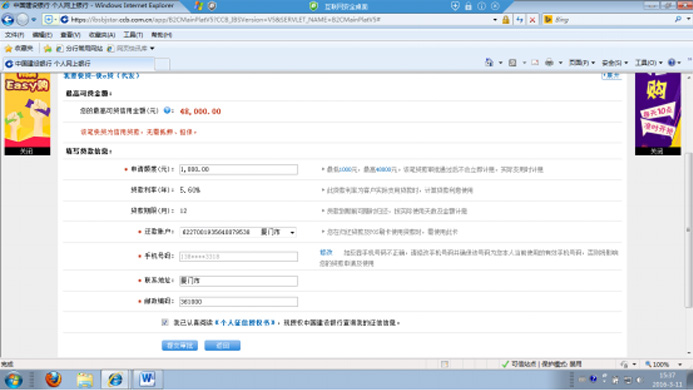Click the red Stop loading X icon

(533, 19)
